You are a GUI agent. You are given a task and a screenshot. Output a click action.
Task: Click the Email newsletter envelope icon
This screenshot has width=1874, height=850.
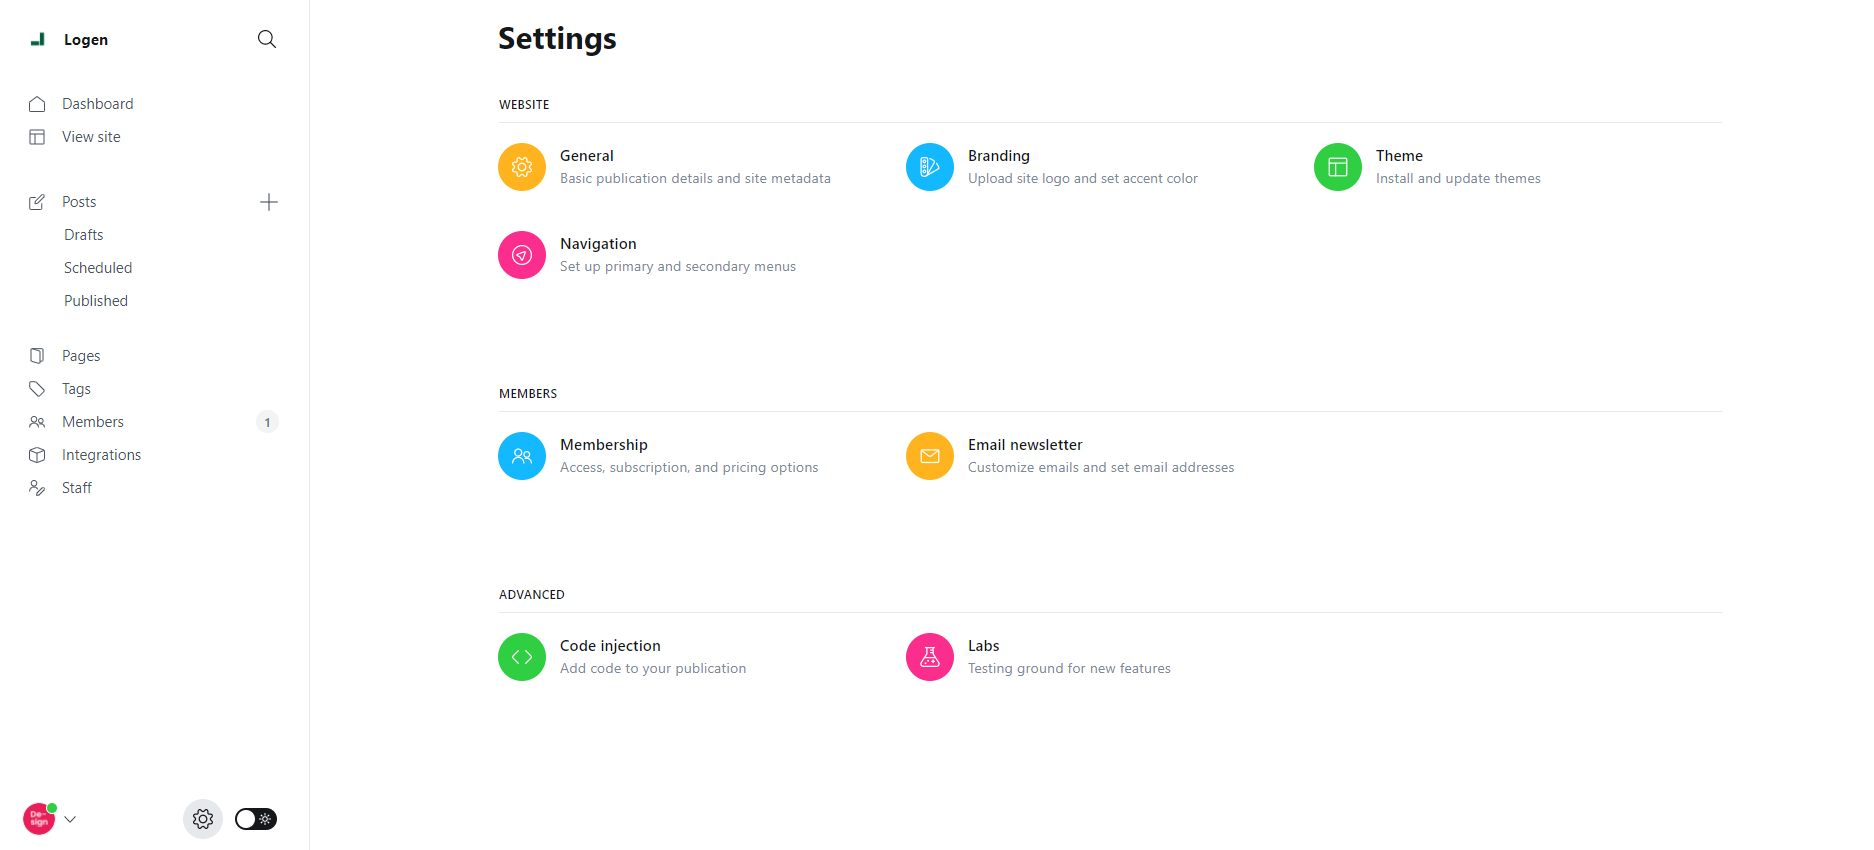click(930, 456)
